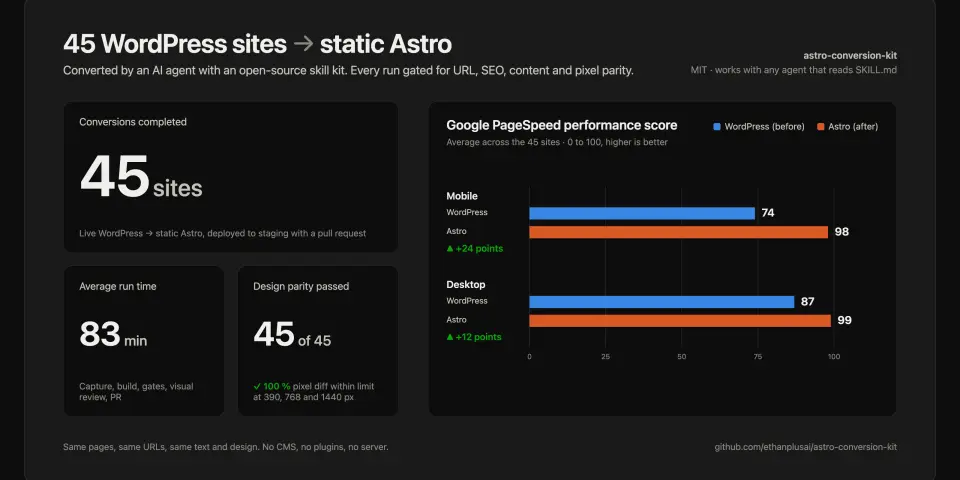The width and height of the screenshot is (960, 480).
Task: Click the arrow icon in the headline
Action: pyautogui.click(x=303, y=44)
